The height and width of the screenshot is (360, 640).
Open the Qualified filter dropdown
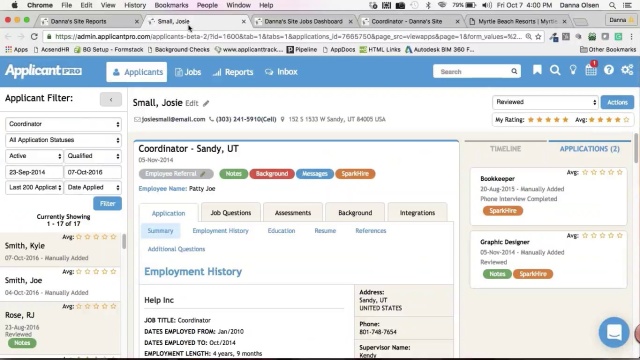pyautogui.click(x=93, y=156)
